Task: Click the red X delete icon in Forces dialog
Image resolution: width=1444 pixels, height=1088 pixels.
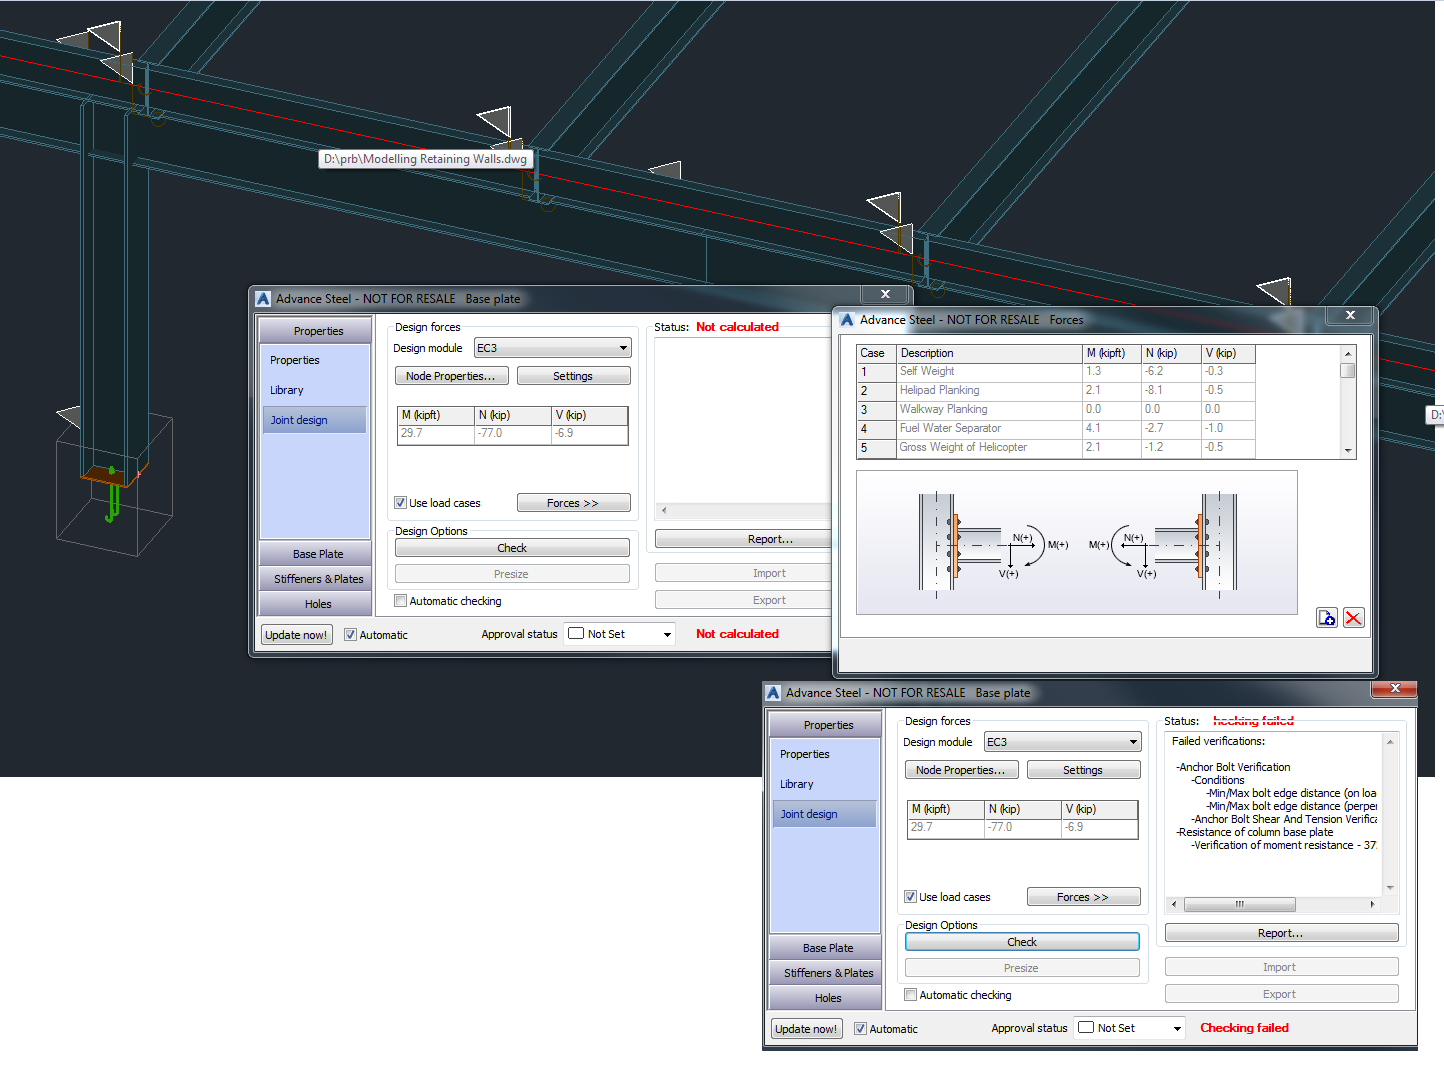Action: pyautogui.click(x=1354, y=618)
